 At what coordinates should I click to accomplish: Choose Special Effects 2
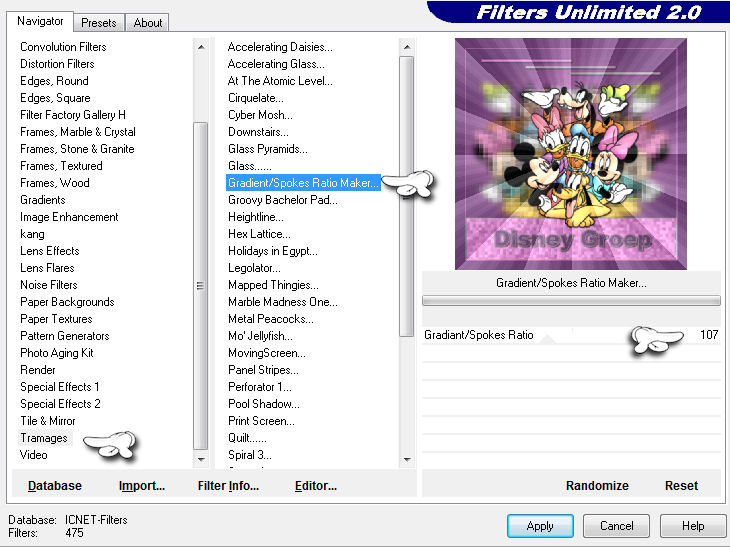(x=60, y=404)
